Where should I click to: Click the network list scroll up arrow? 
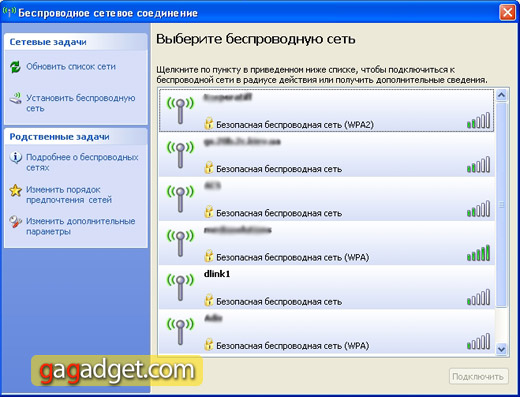coord(501,96)
